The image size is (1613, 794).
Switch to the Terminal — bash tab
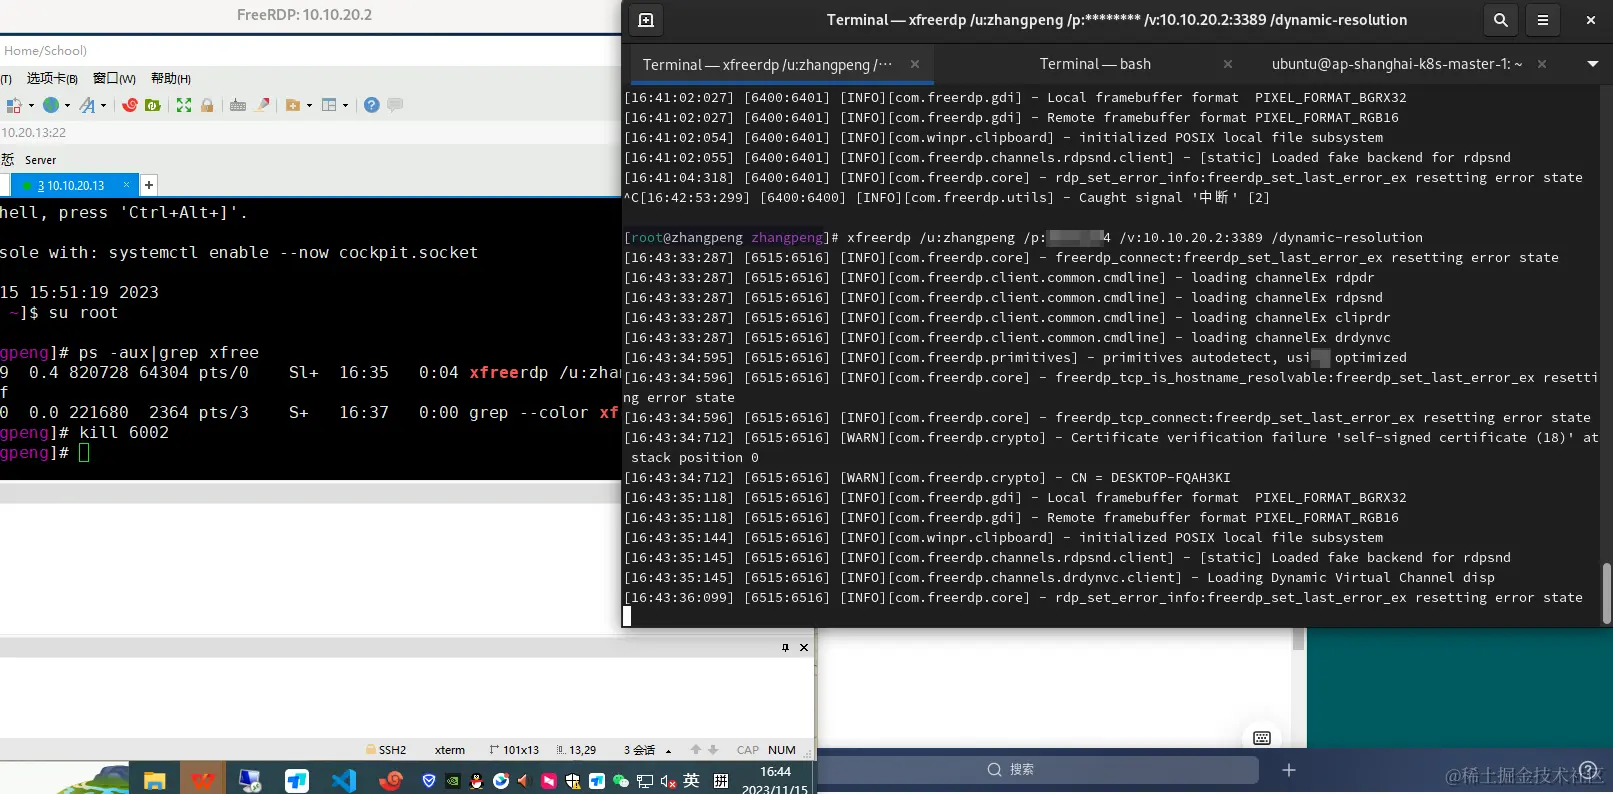[x=1095, y=64]
